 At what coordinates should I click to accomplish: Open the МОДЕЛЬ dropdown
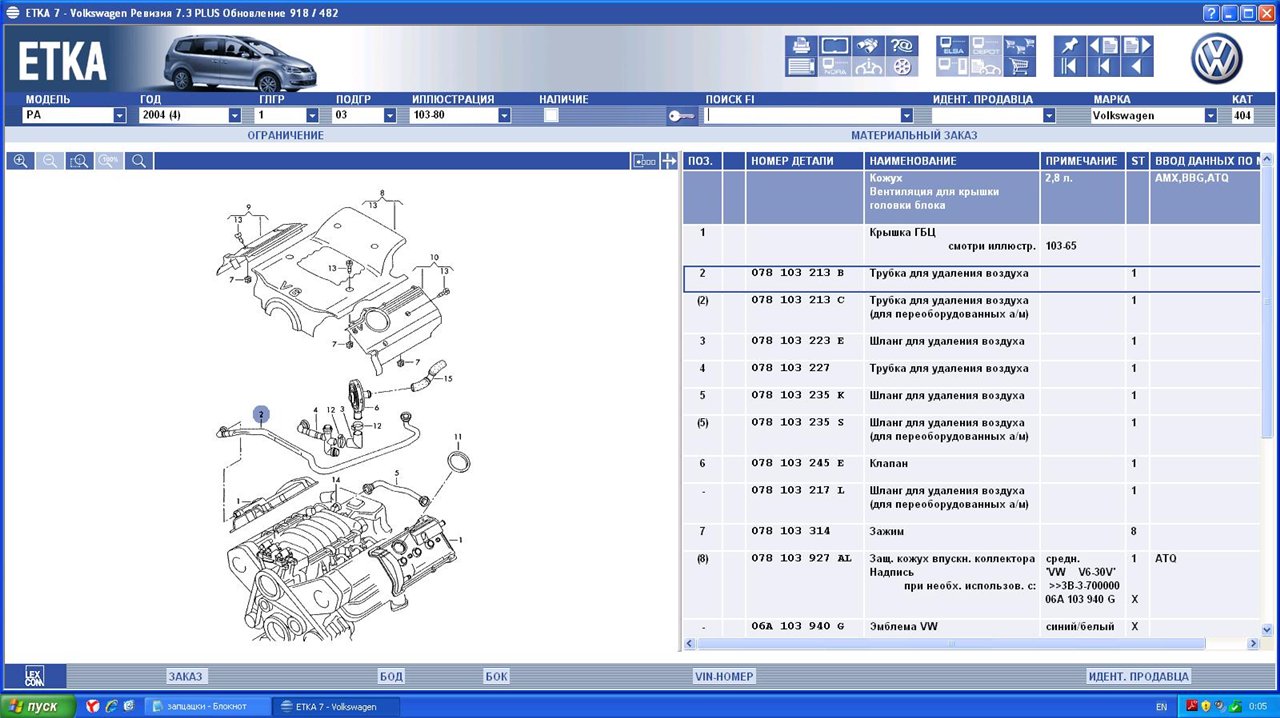tap(120, 115)
